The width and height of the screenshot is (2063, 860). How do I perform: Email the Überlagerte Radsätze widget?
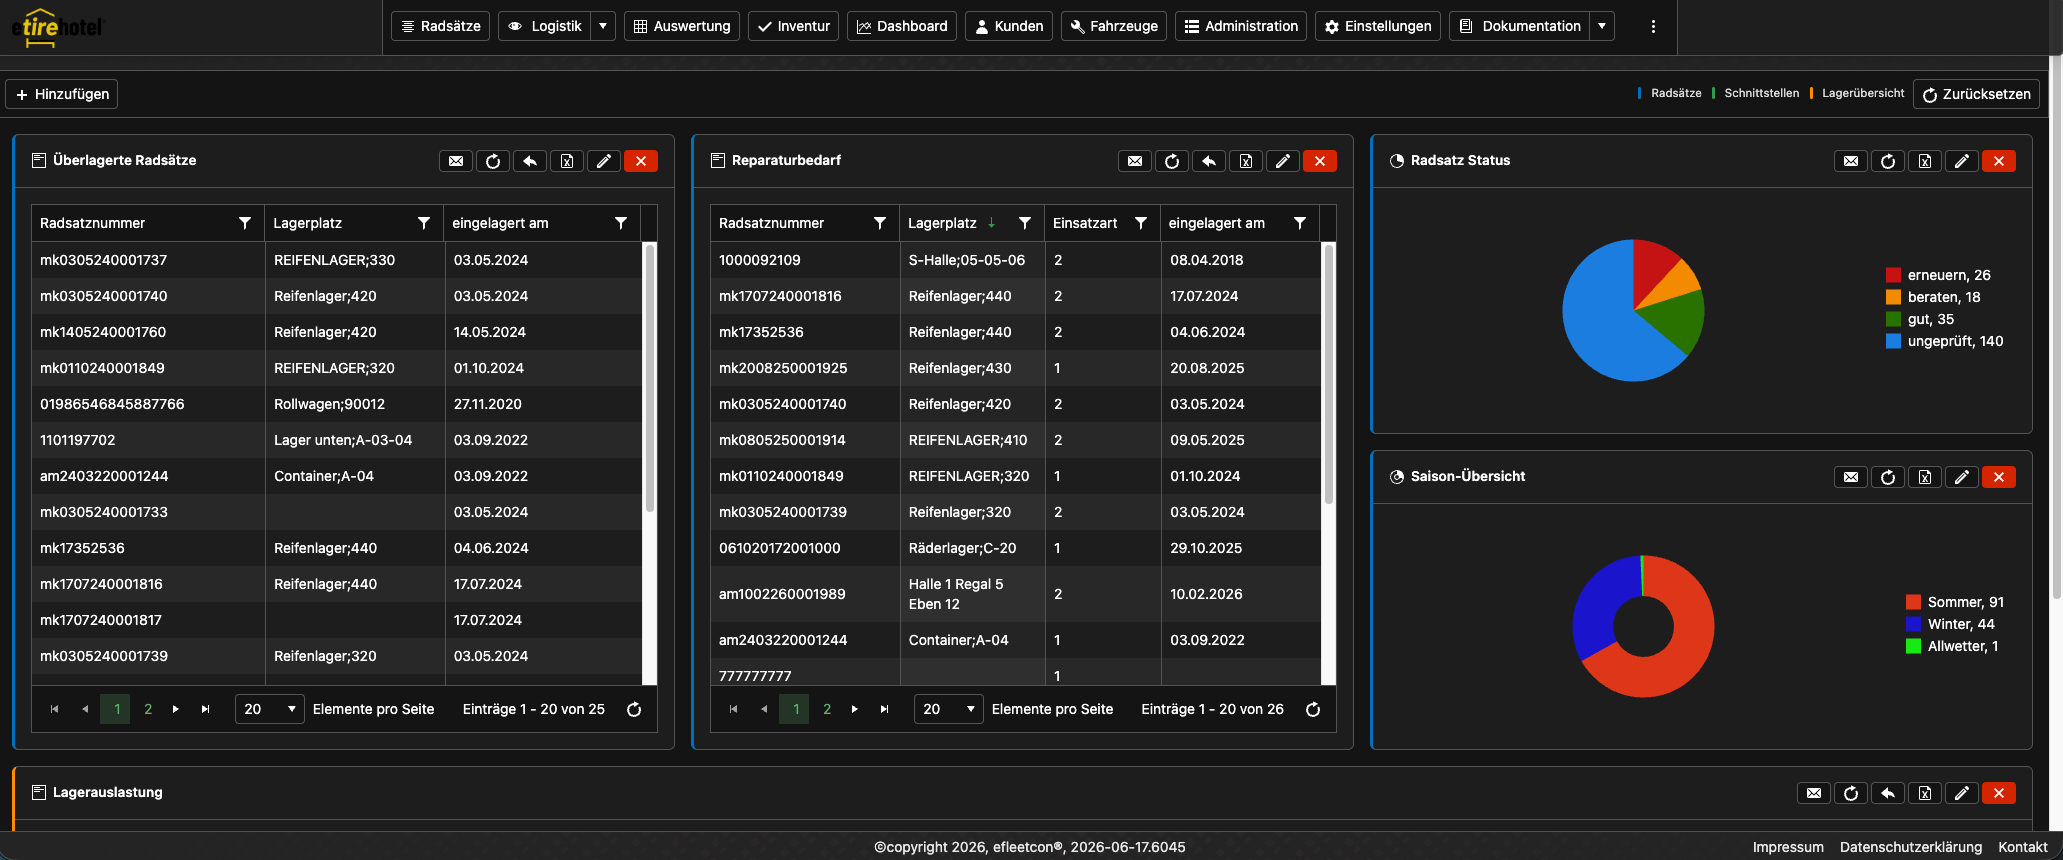click(x=456, y=161)
